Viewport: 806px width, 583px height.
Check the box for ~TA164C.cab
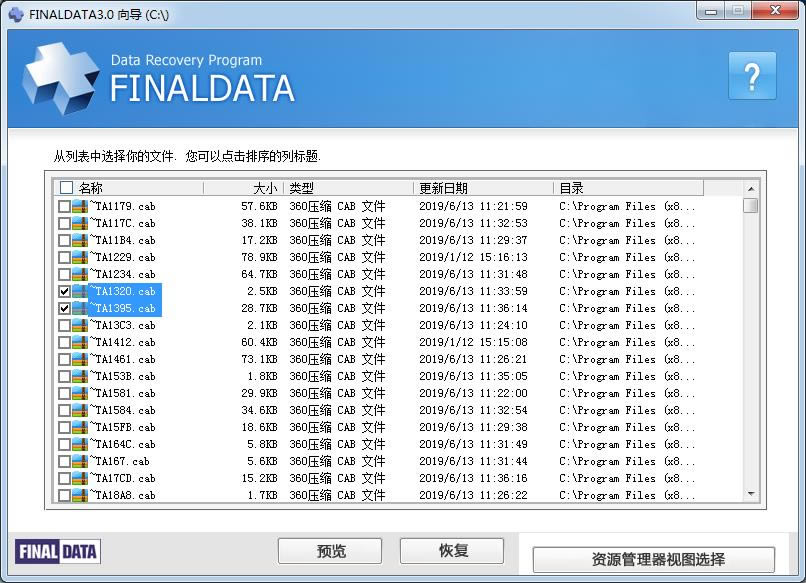click(64, 444)
